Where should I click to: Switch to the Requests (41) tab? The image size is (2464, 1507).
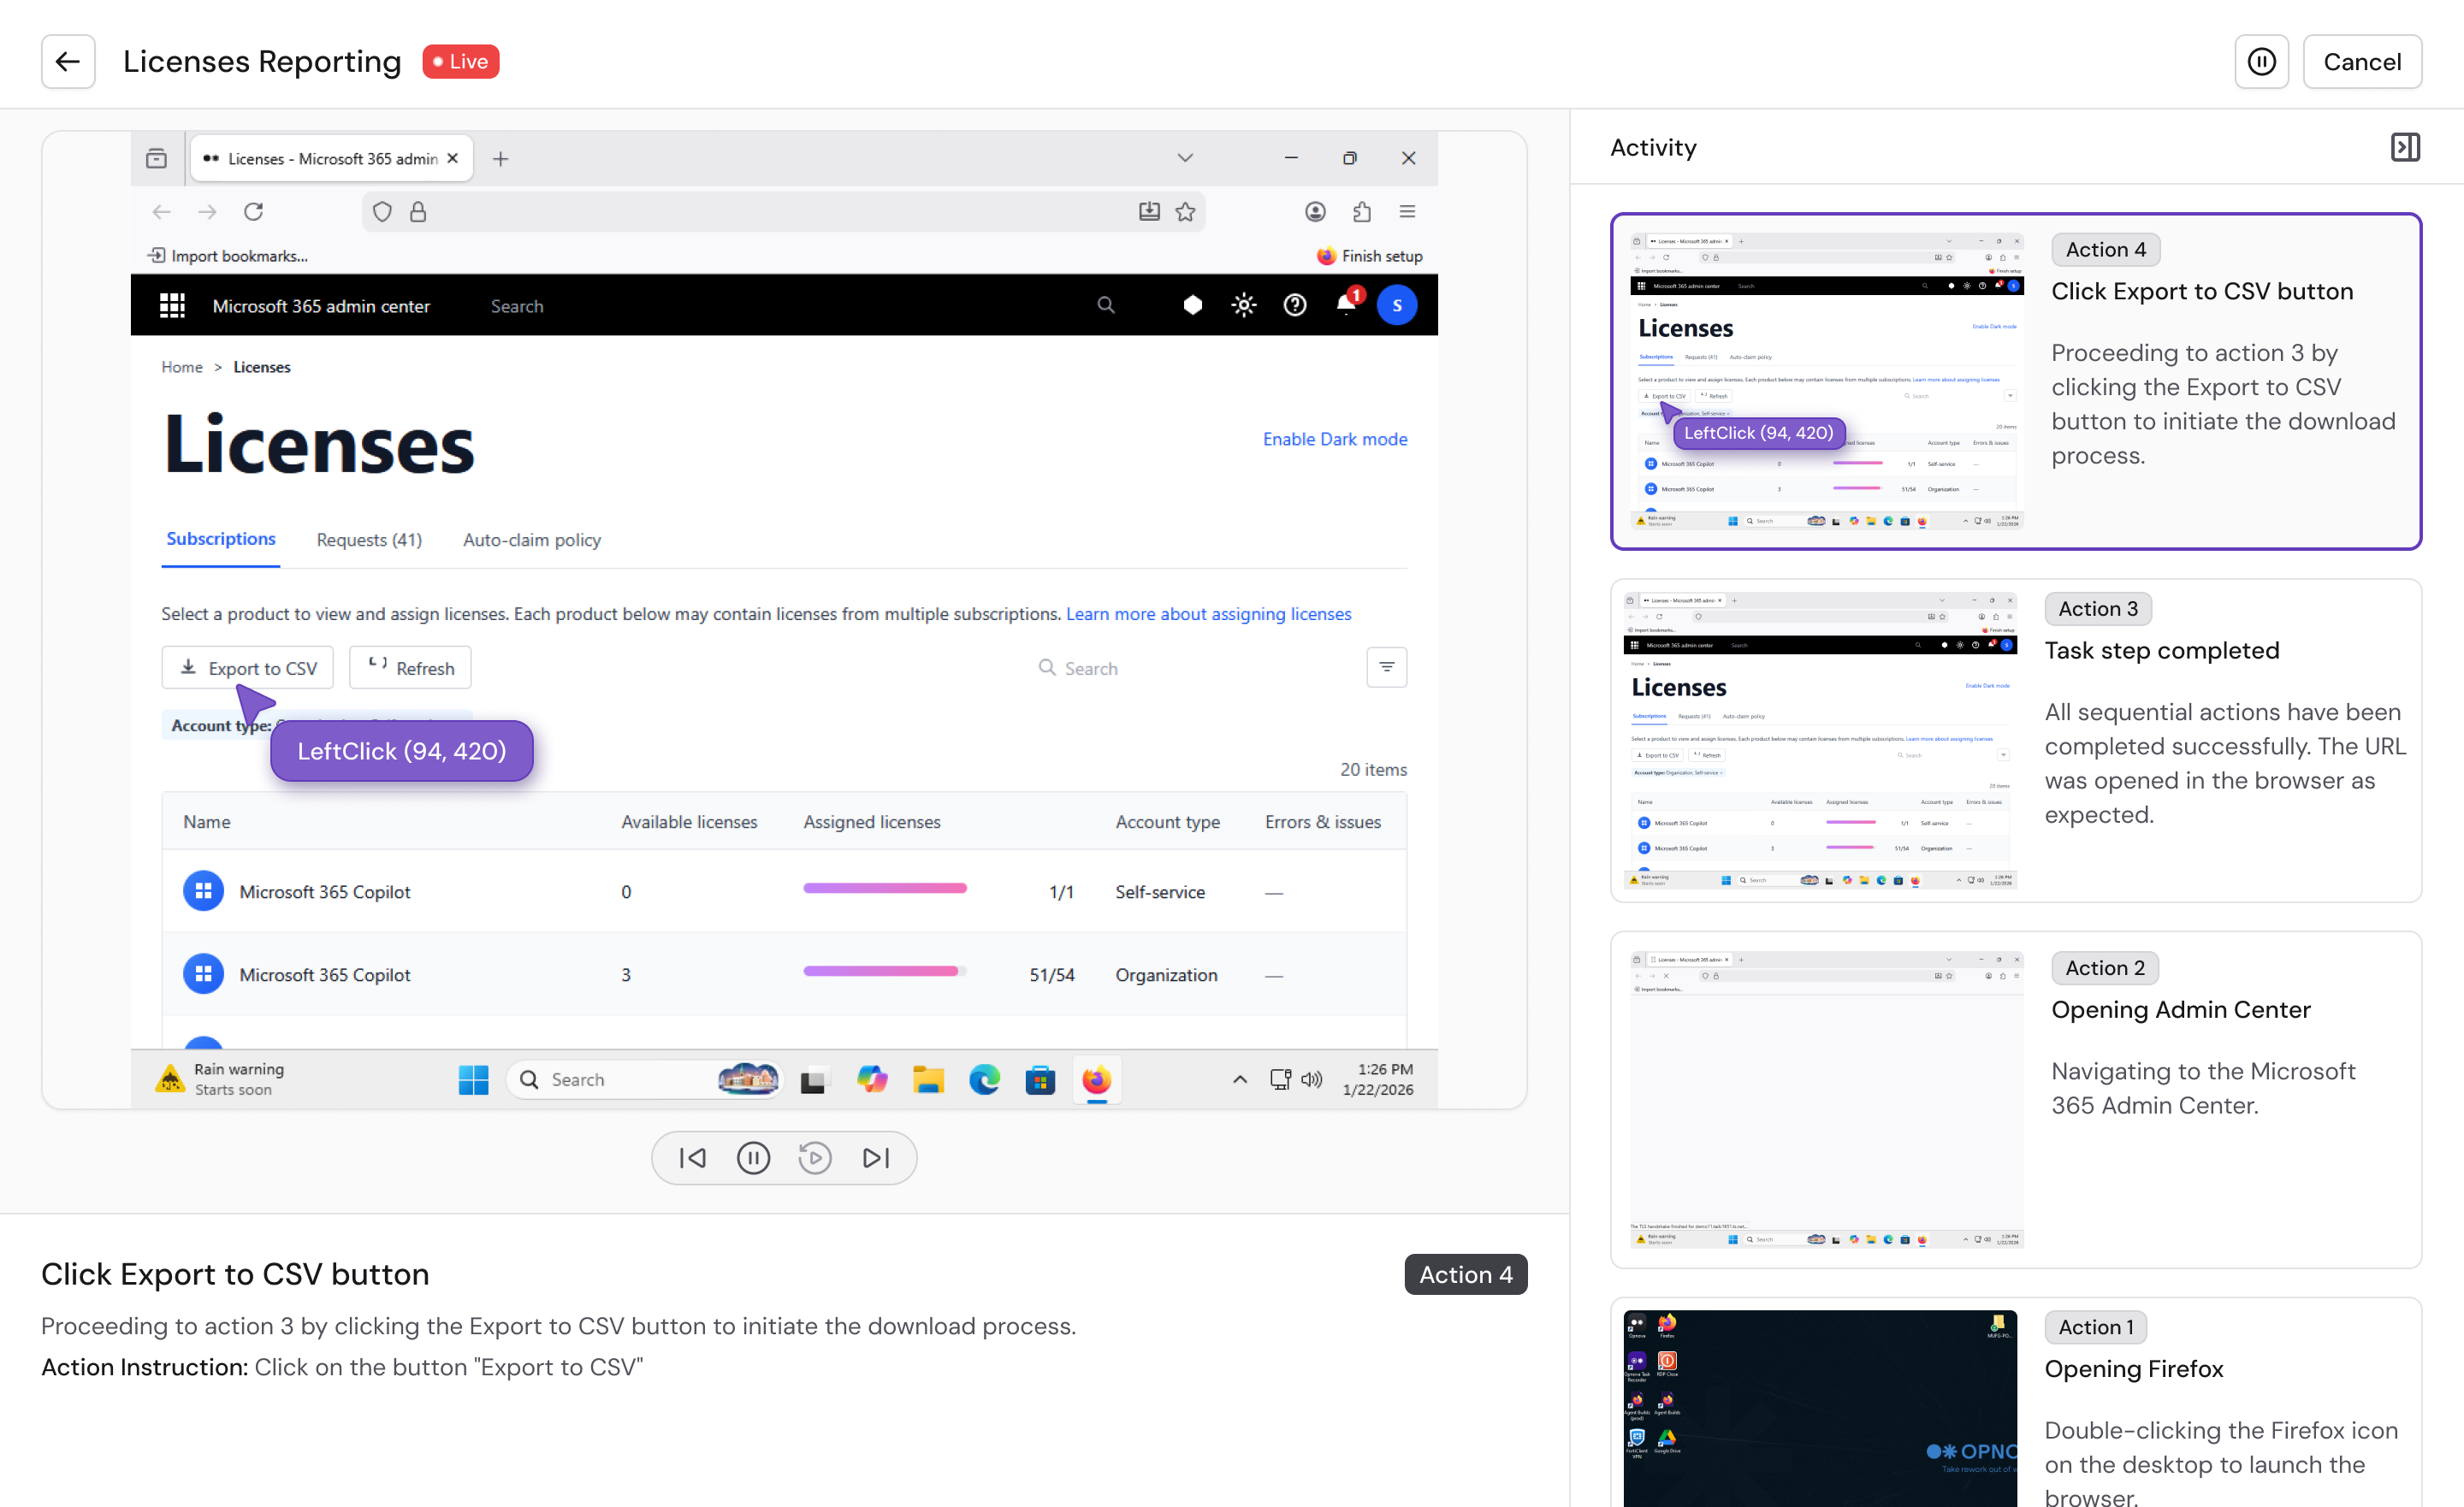369,540
